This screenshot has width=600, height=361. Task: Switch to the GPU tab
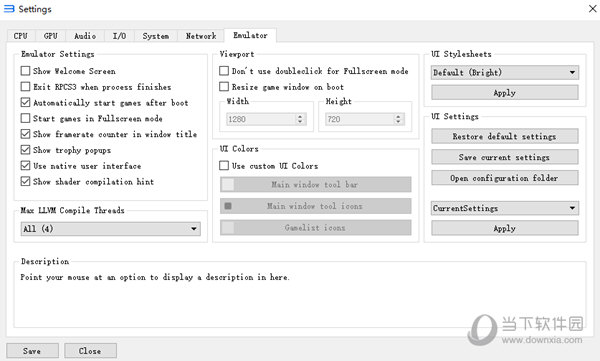coord(51,36)
